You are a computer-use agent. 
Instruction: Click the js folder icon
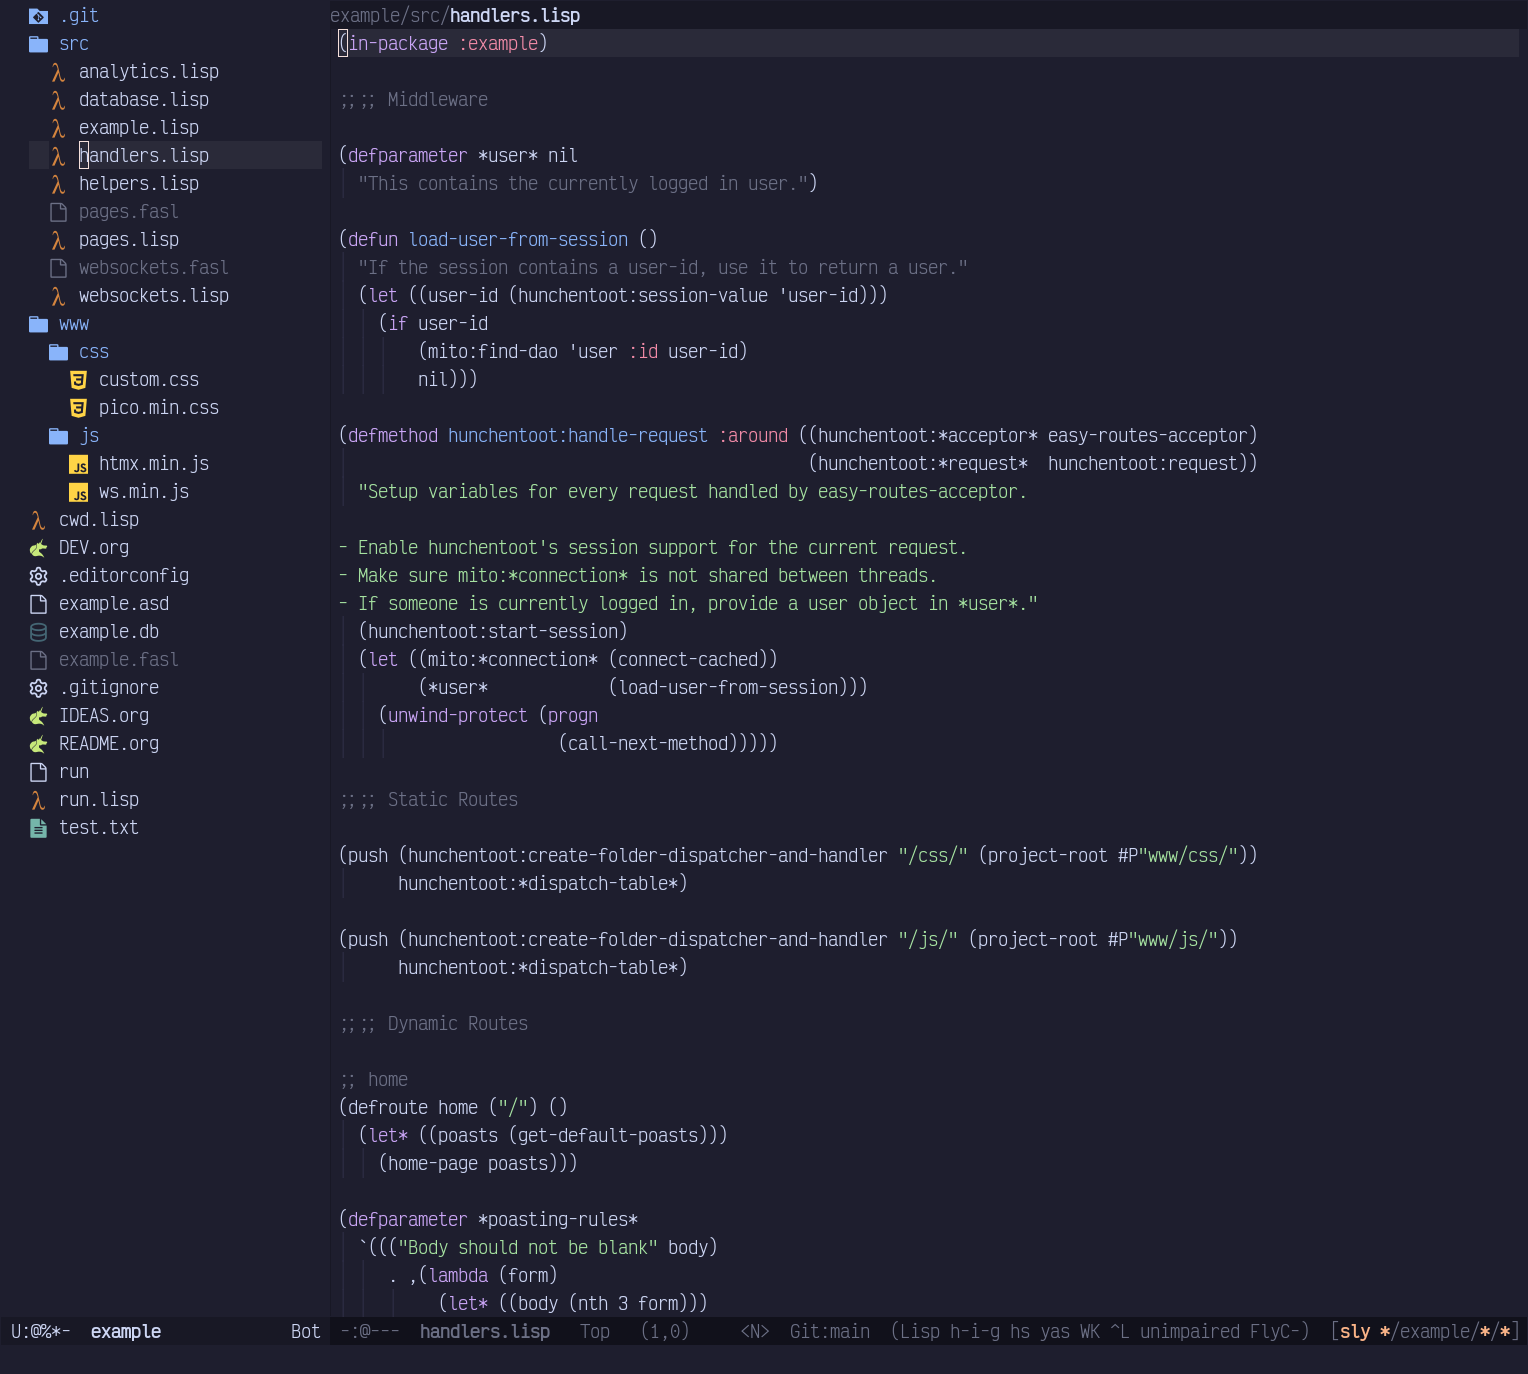click(59, 436)
